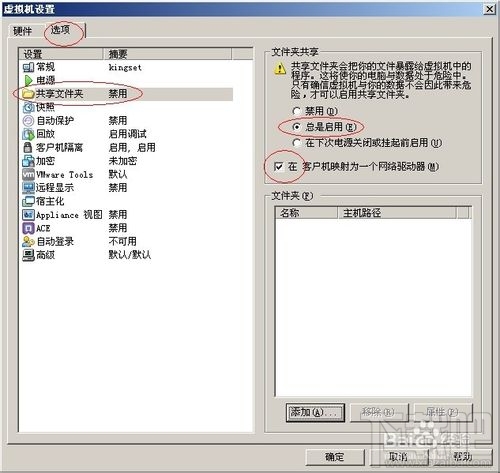Select the 自动登录 autologin users icon

point(28,241)
